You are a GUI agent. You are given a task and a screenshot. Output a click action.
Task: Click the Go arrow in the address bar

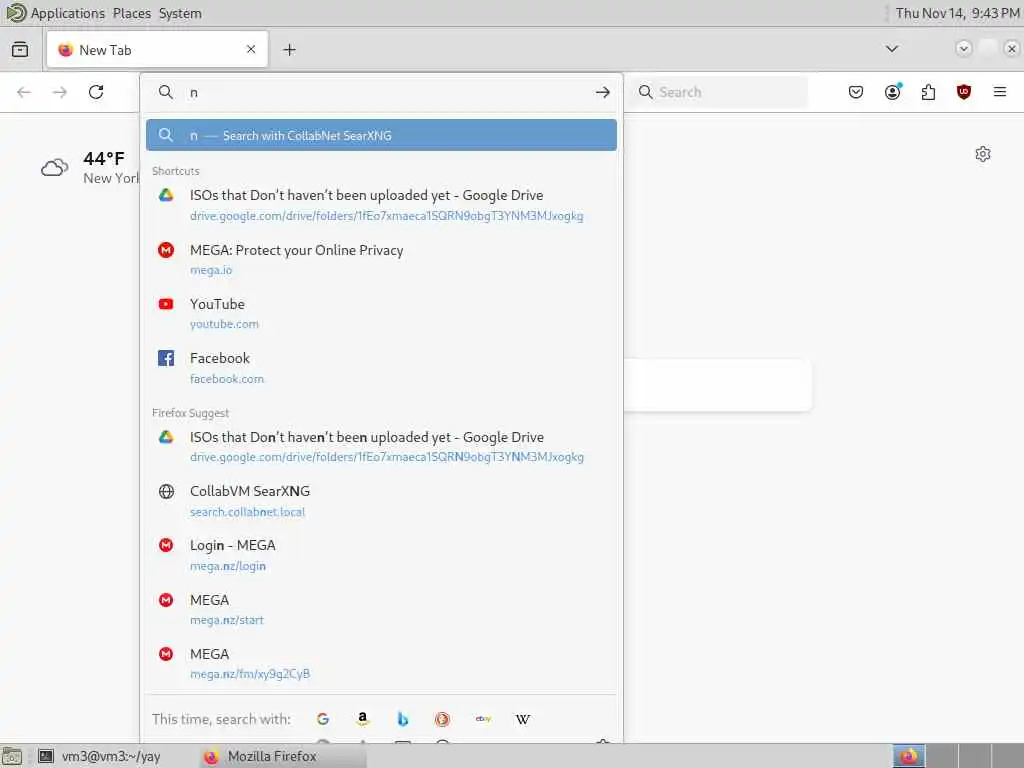click(603, 92)
